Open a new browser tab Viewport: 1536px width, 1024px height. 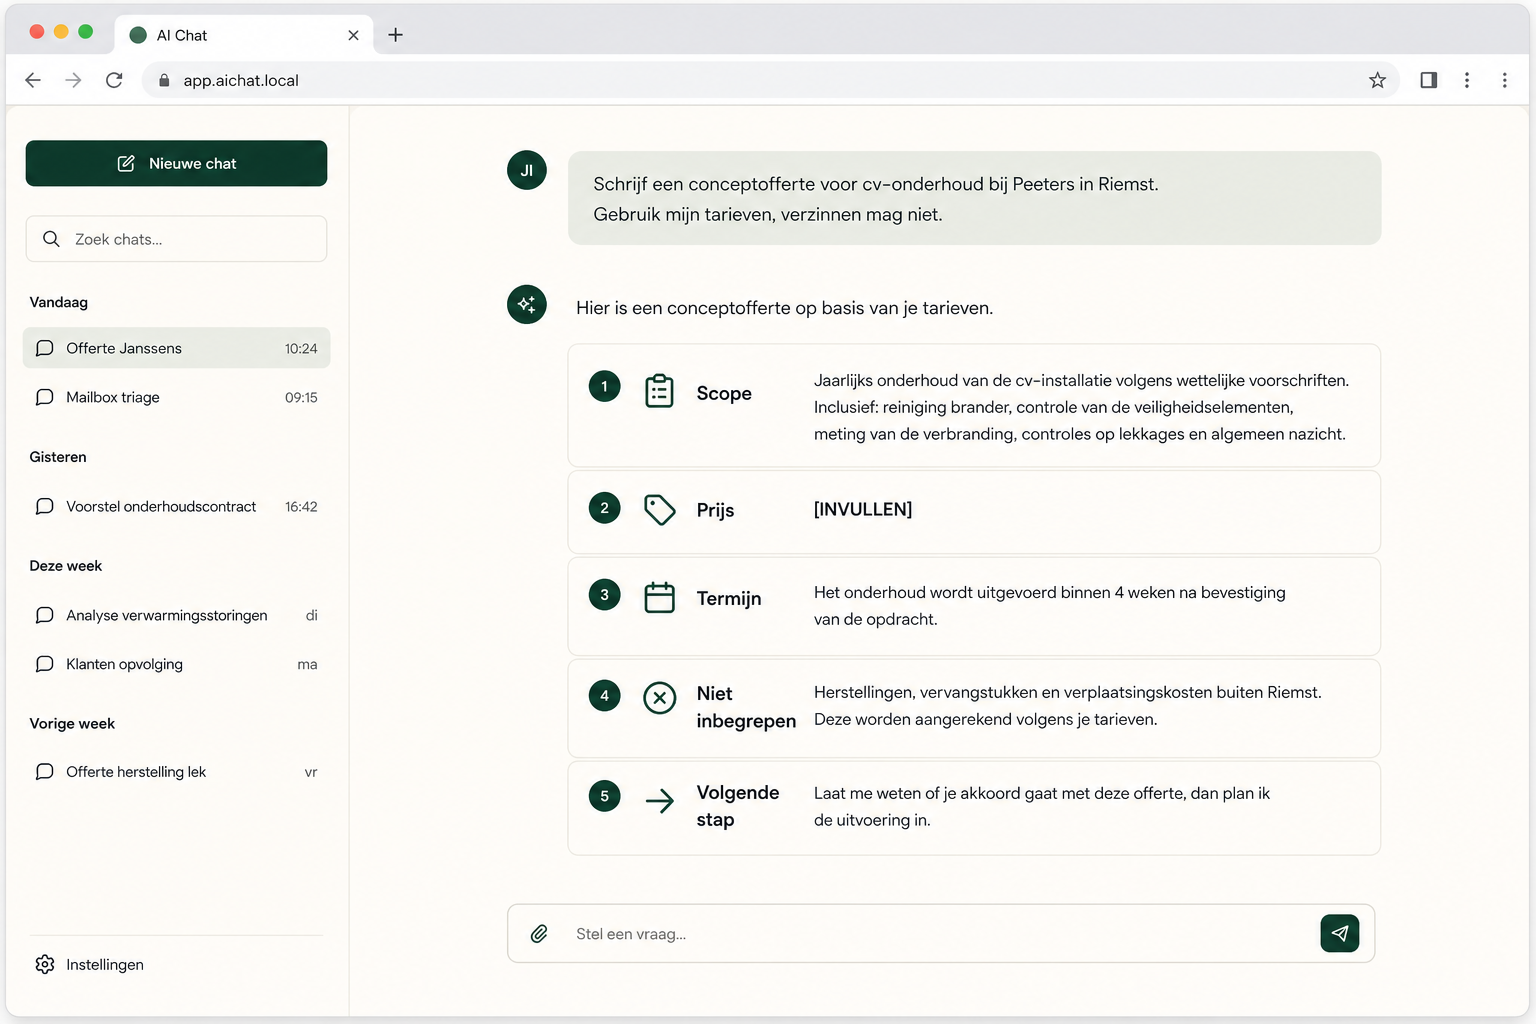click(395, 35)
